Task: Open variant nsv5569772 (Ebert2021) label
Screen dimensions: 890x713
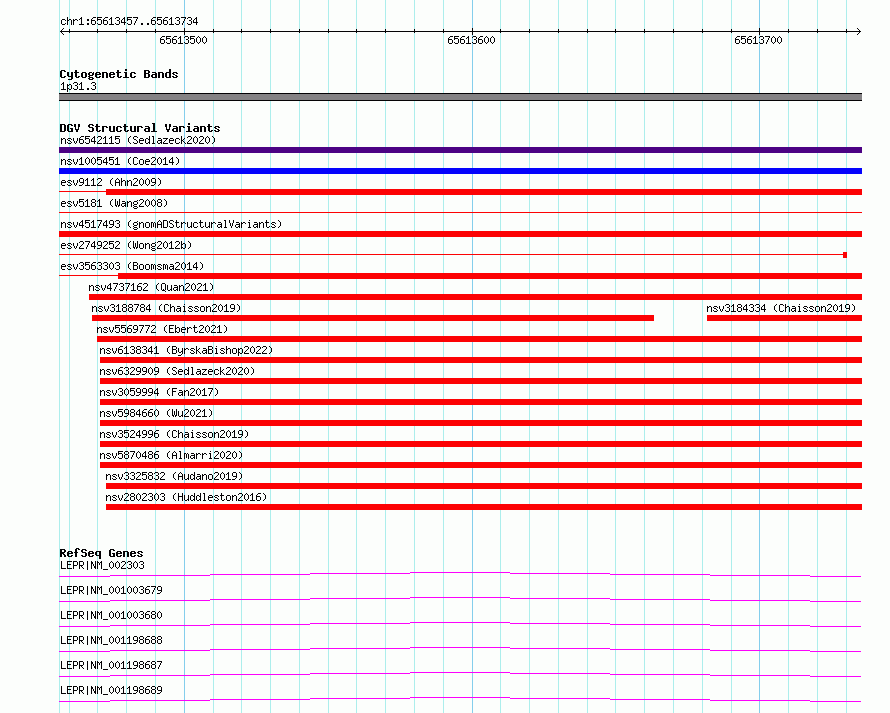Action: (162, 329)
